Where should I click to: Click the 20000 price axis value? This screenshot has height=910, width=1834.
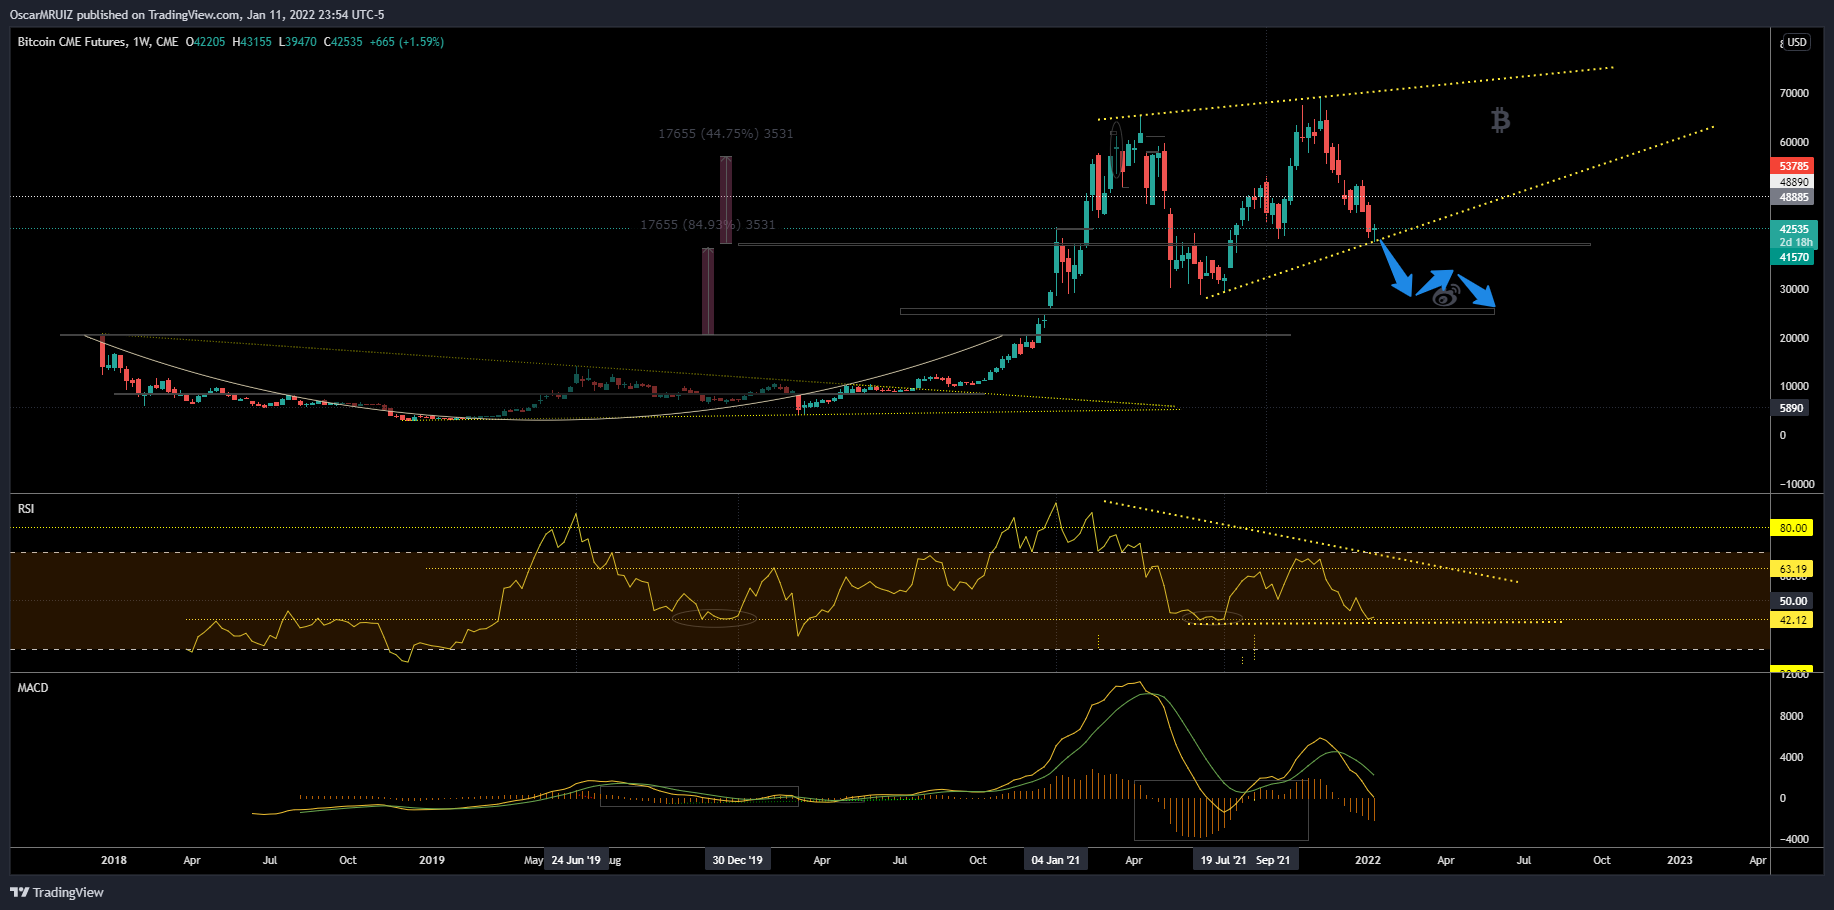[x=1794, y=338]
